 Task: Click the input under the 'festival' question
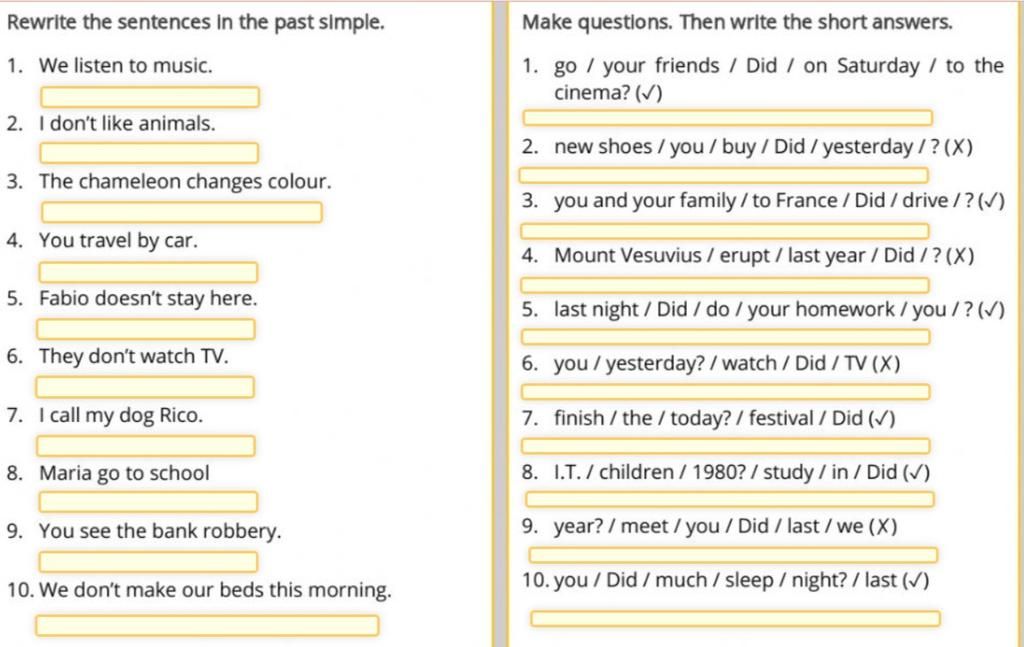726,446
